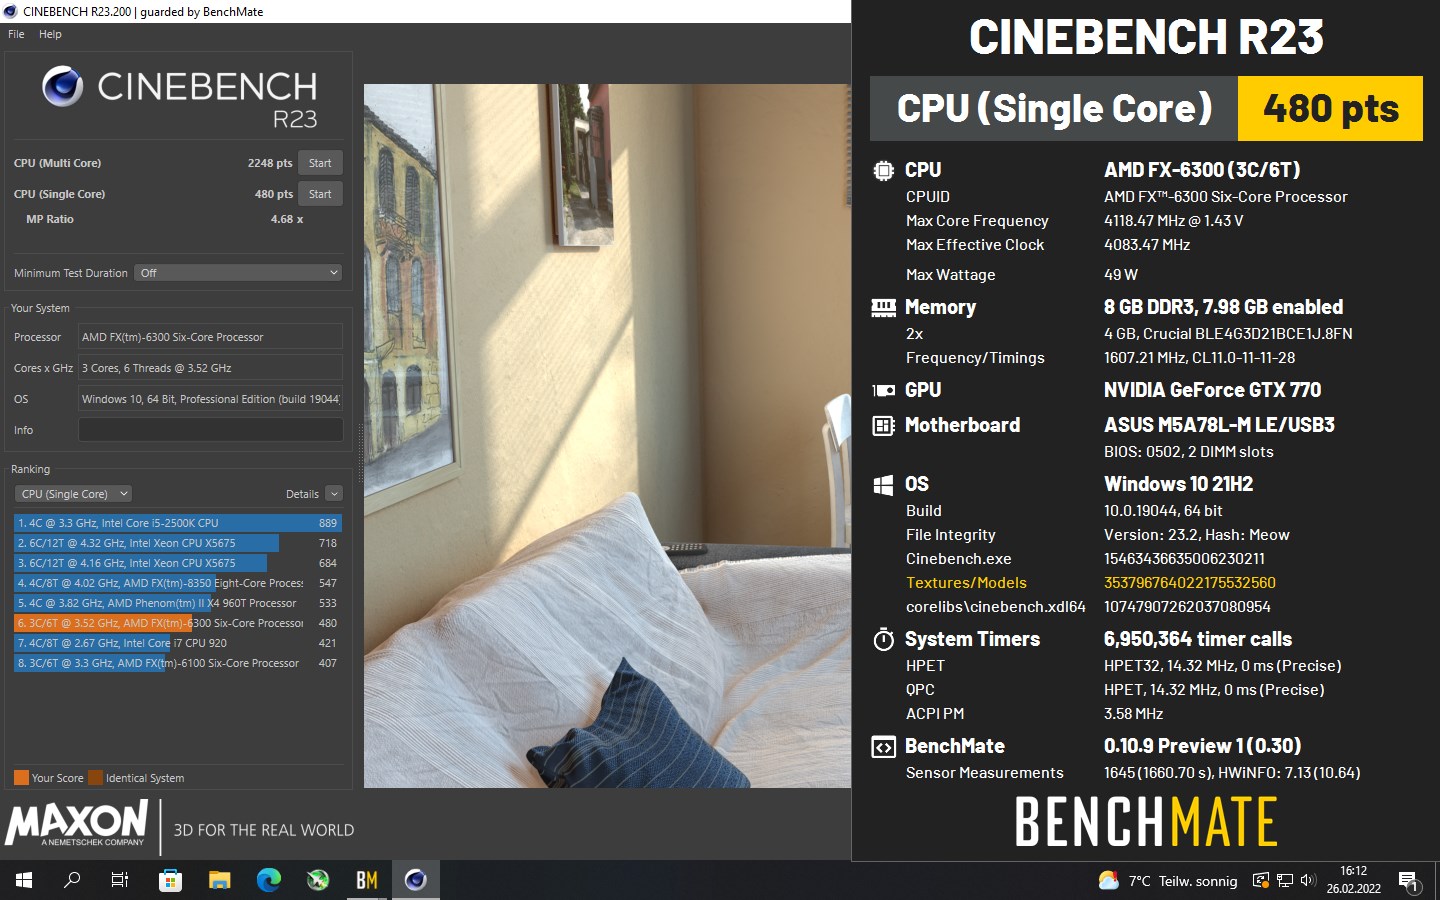Click the Info input field
Viewport: 1440px width, 900px height.
click(210, 430)
